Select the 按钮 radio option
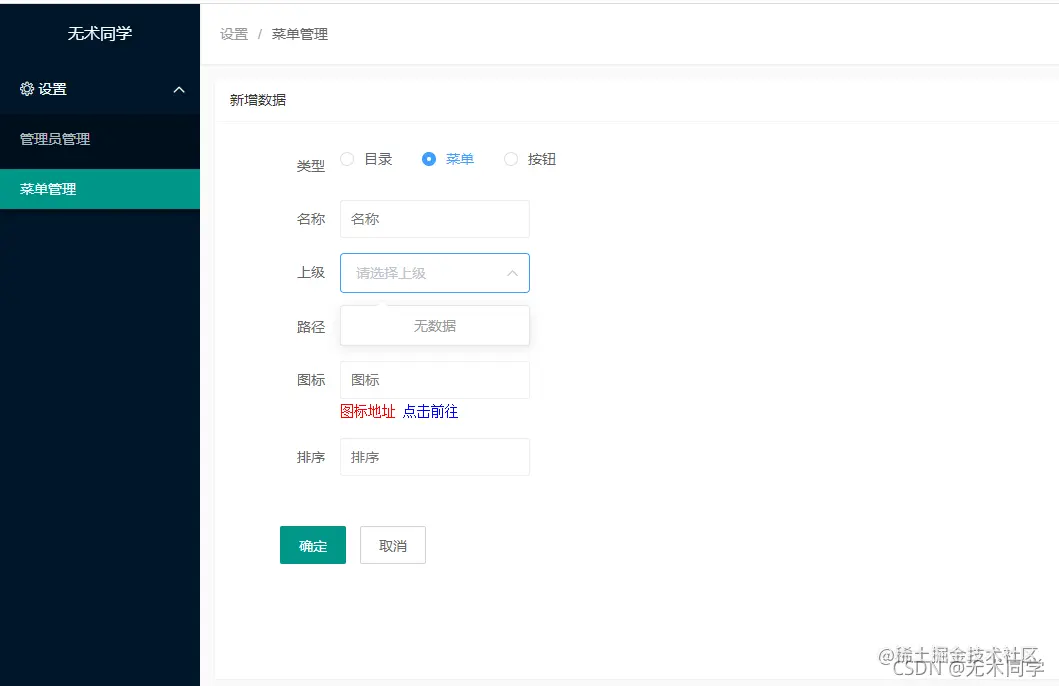Screen dimensions: 1059x686 click(511, 158)
